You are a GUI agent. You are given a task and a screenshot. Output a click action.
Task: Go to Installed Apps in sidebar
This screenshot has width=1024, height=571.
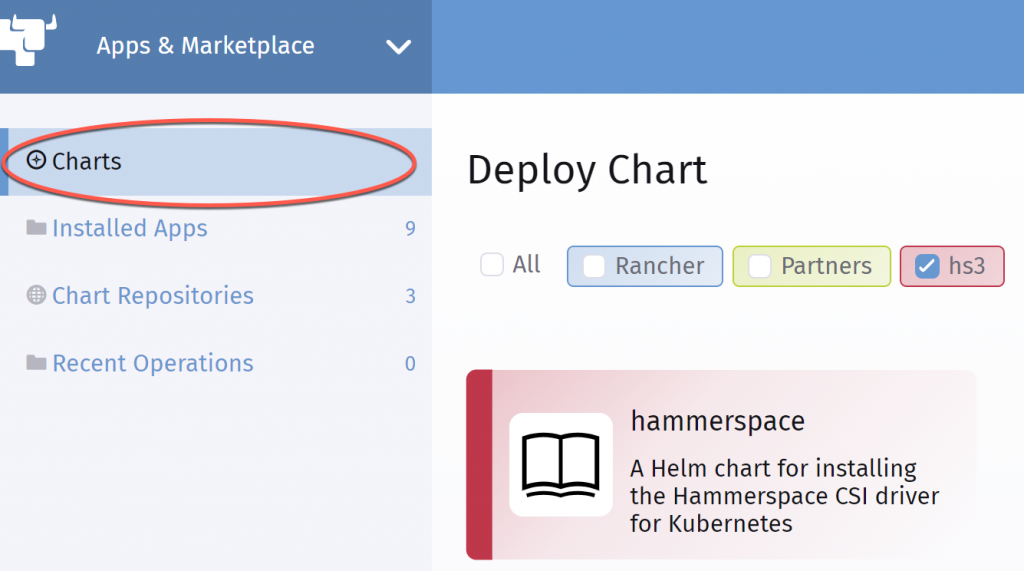point(130,228)
